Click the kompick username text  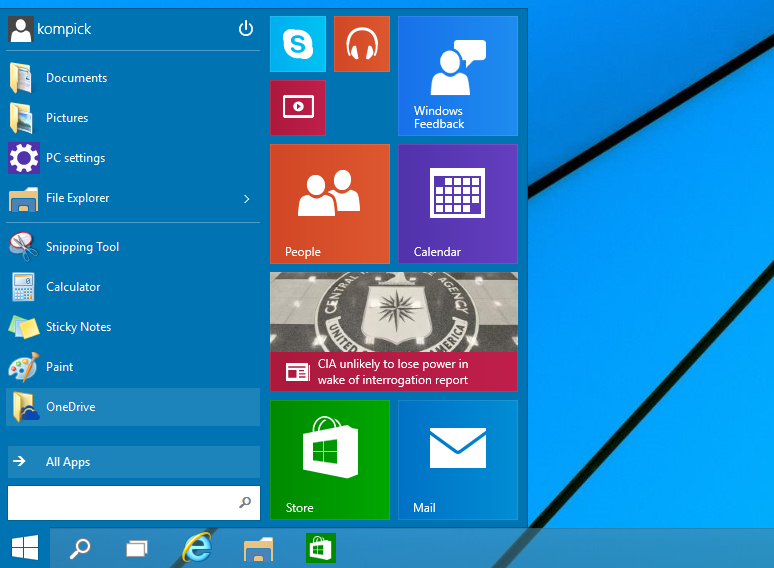(x=64, y=29)
